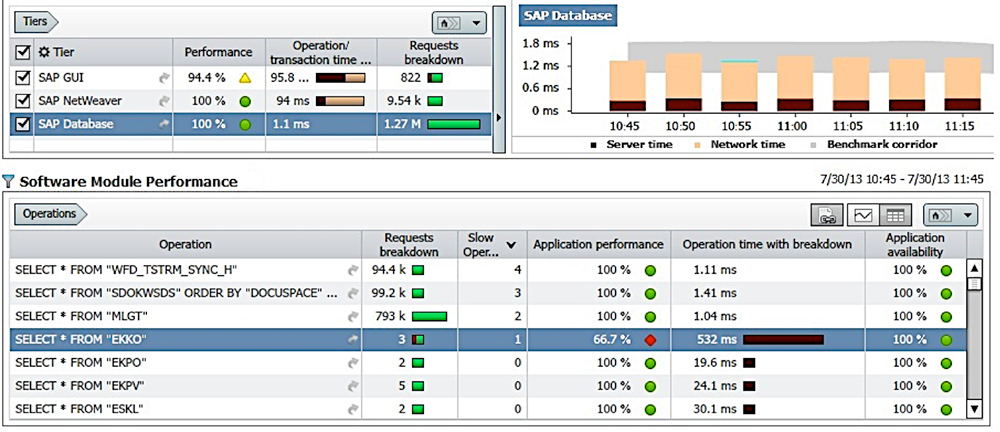Sort by Application availability column header
This screenshot has width=1000, height=432.
915,244
